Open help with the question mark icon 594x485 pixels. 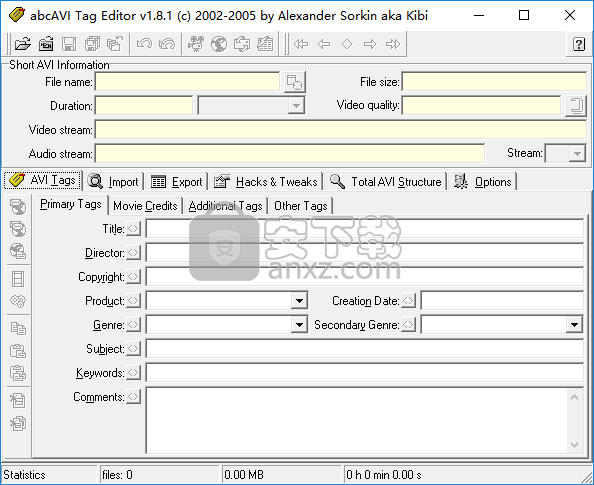tap(578, 44)
